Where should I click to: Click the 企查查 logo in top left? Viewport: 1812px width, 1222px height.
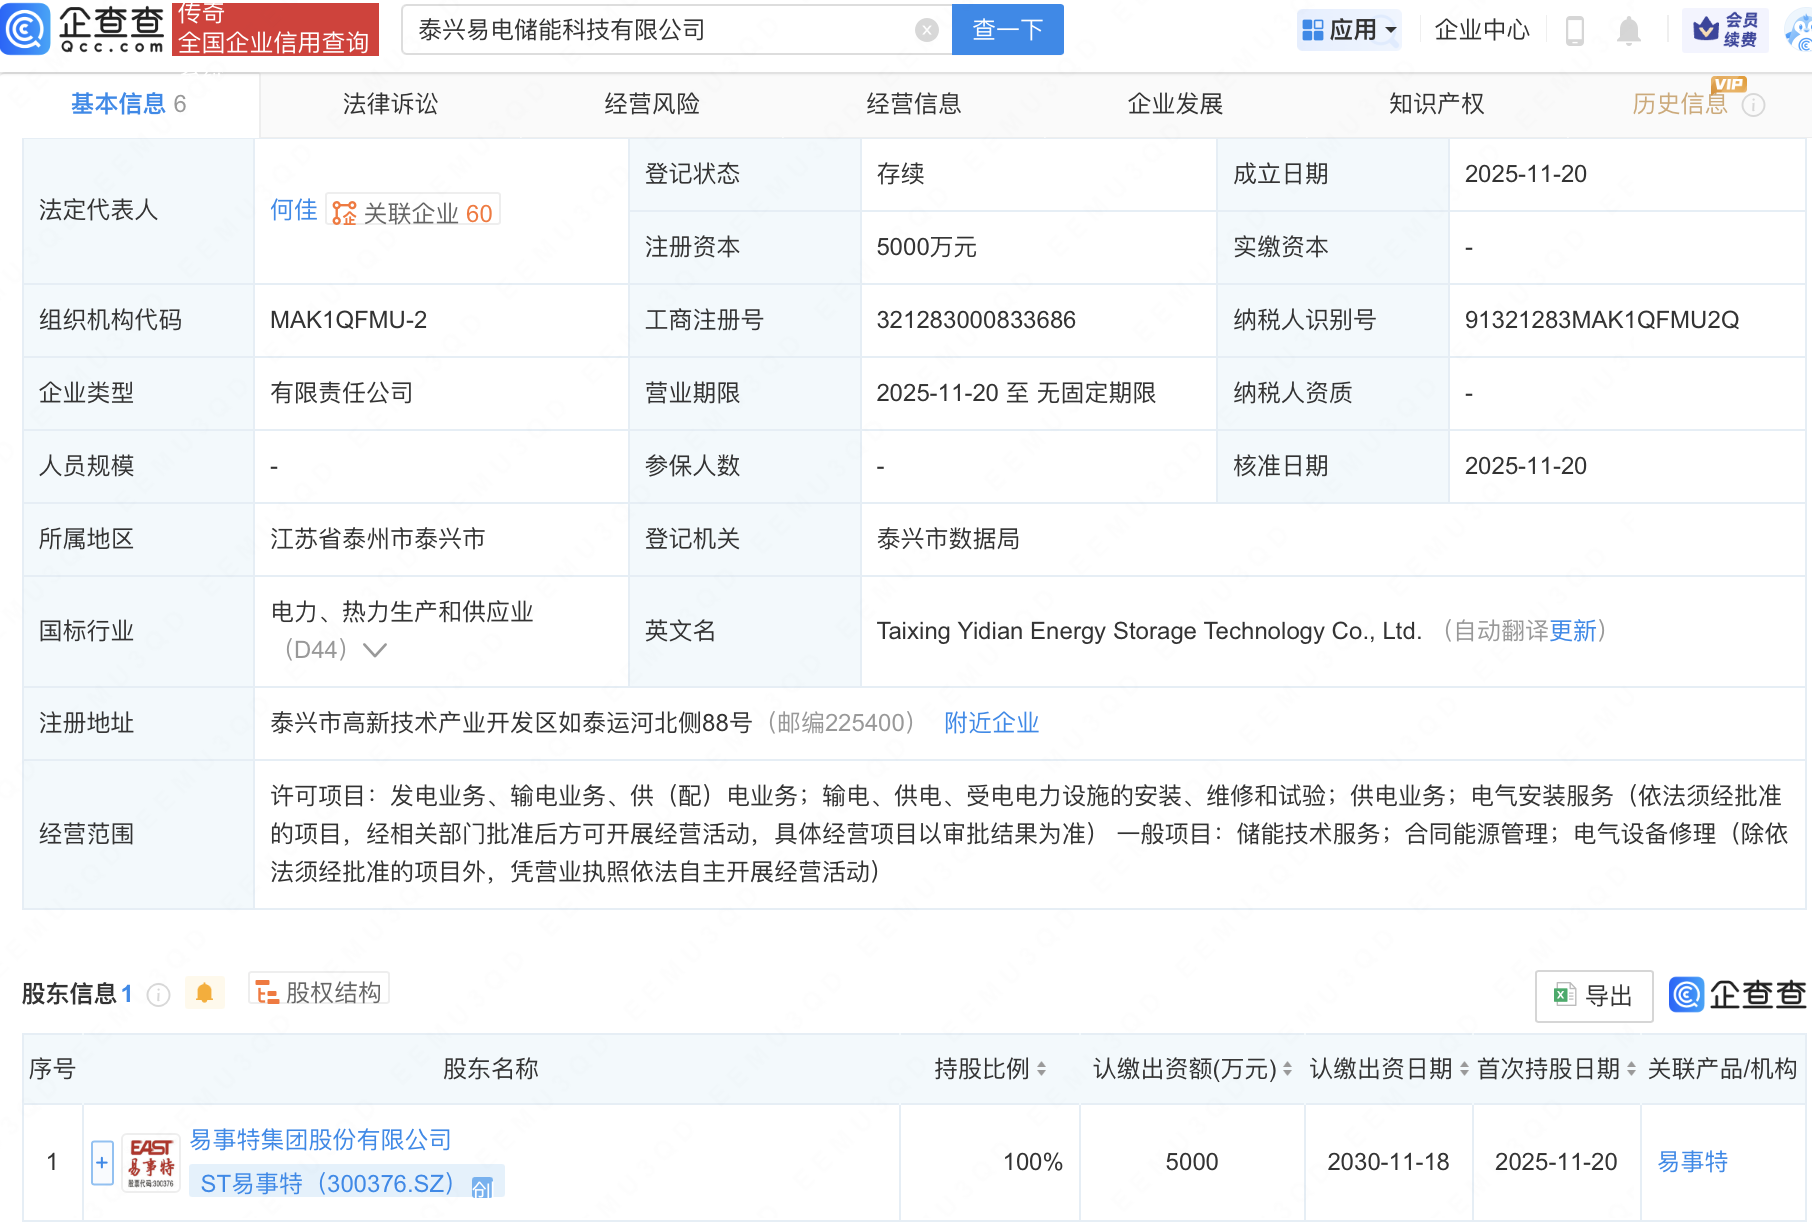pos(85,29)
